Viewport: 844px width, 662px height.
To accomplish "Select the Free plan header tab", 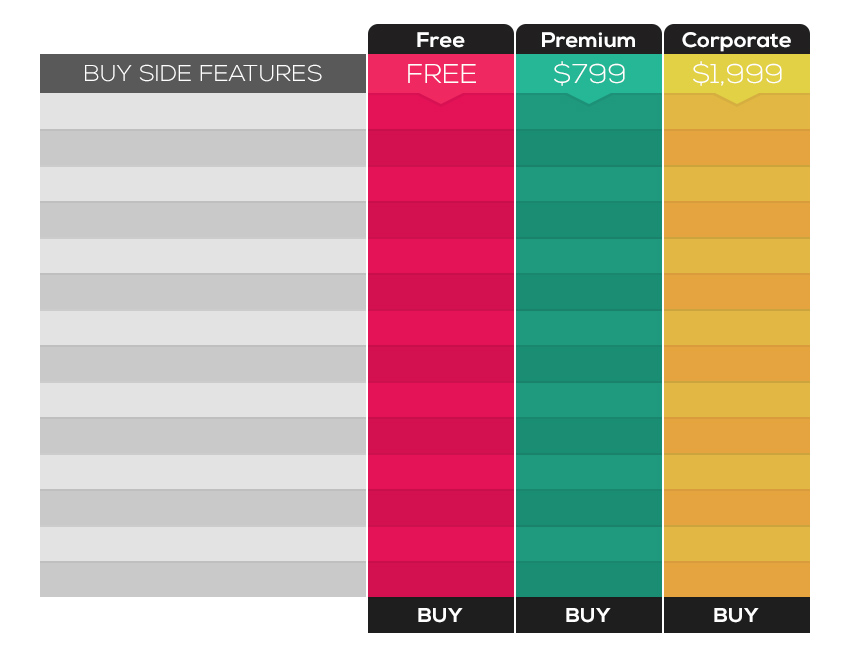I will (440, 40).
